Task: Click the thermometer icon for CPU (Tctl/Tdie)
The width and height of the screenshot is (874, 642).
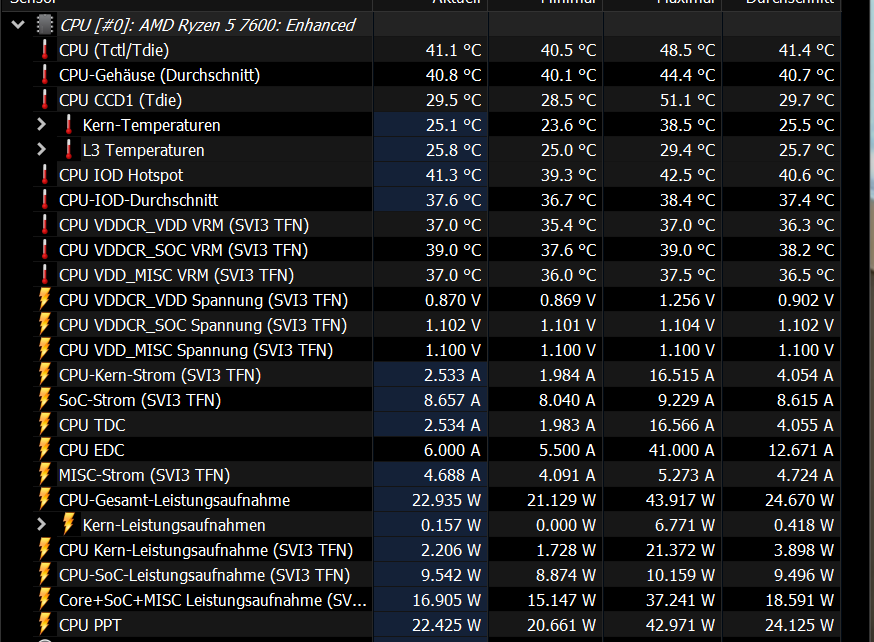Action: (x=45, y=50)
